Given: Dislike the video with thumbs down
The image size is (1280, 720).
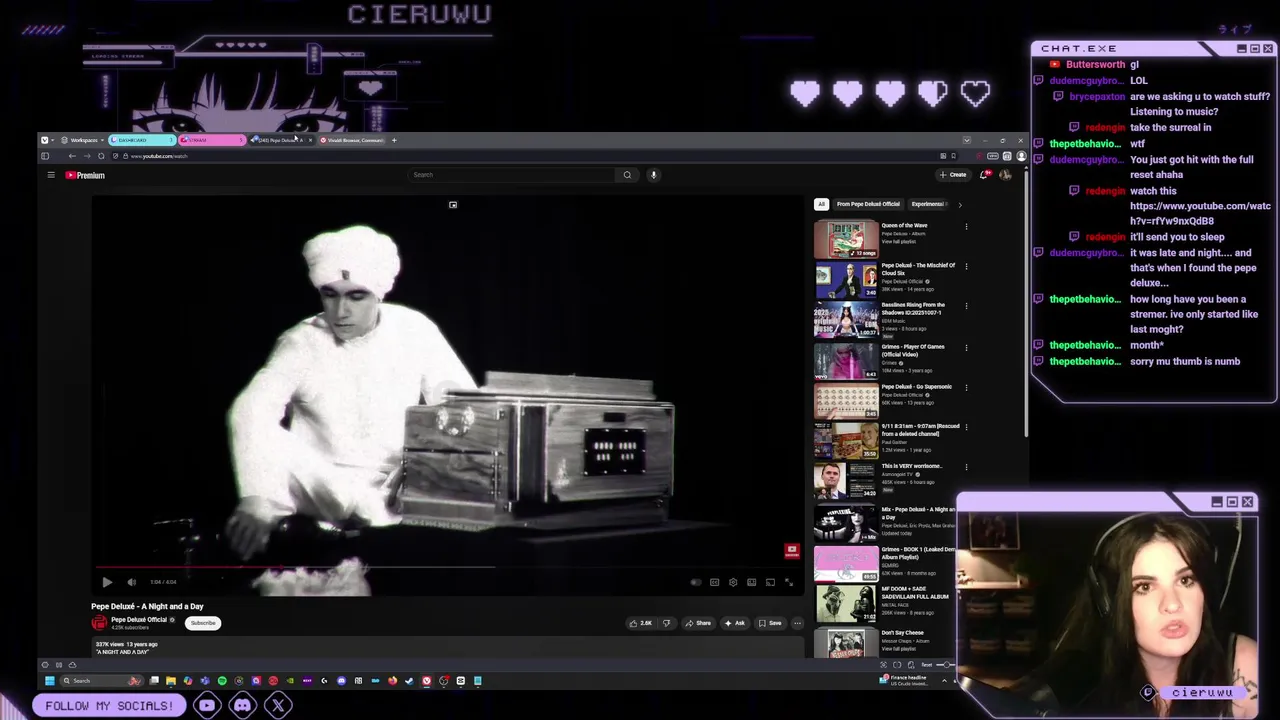Looking at the screenshot, I should pyautogui.click(x=666, y=623).
